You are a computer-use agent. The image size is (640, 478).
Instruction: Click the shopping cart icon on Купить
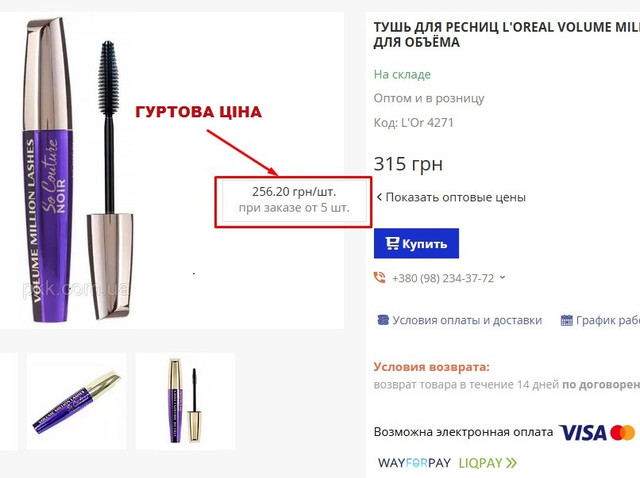click(392, 244)
